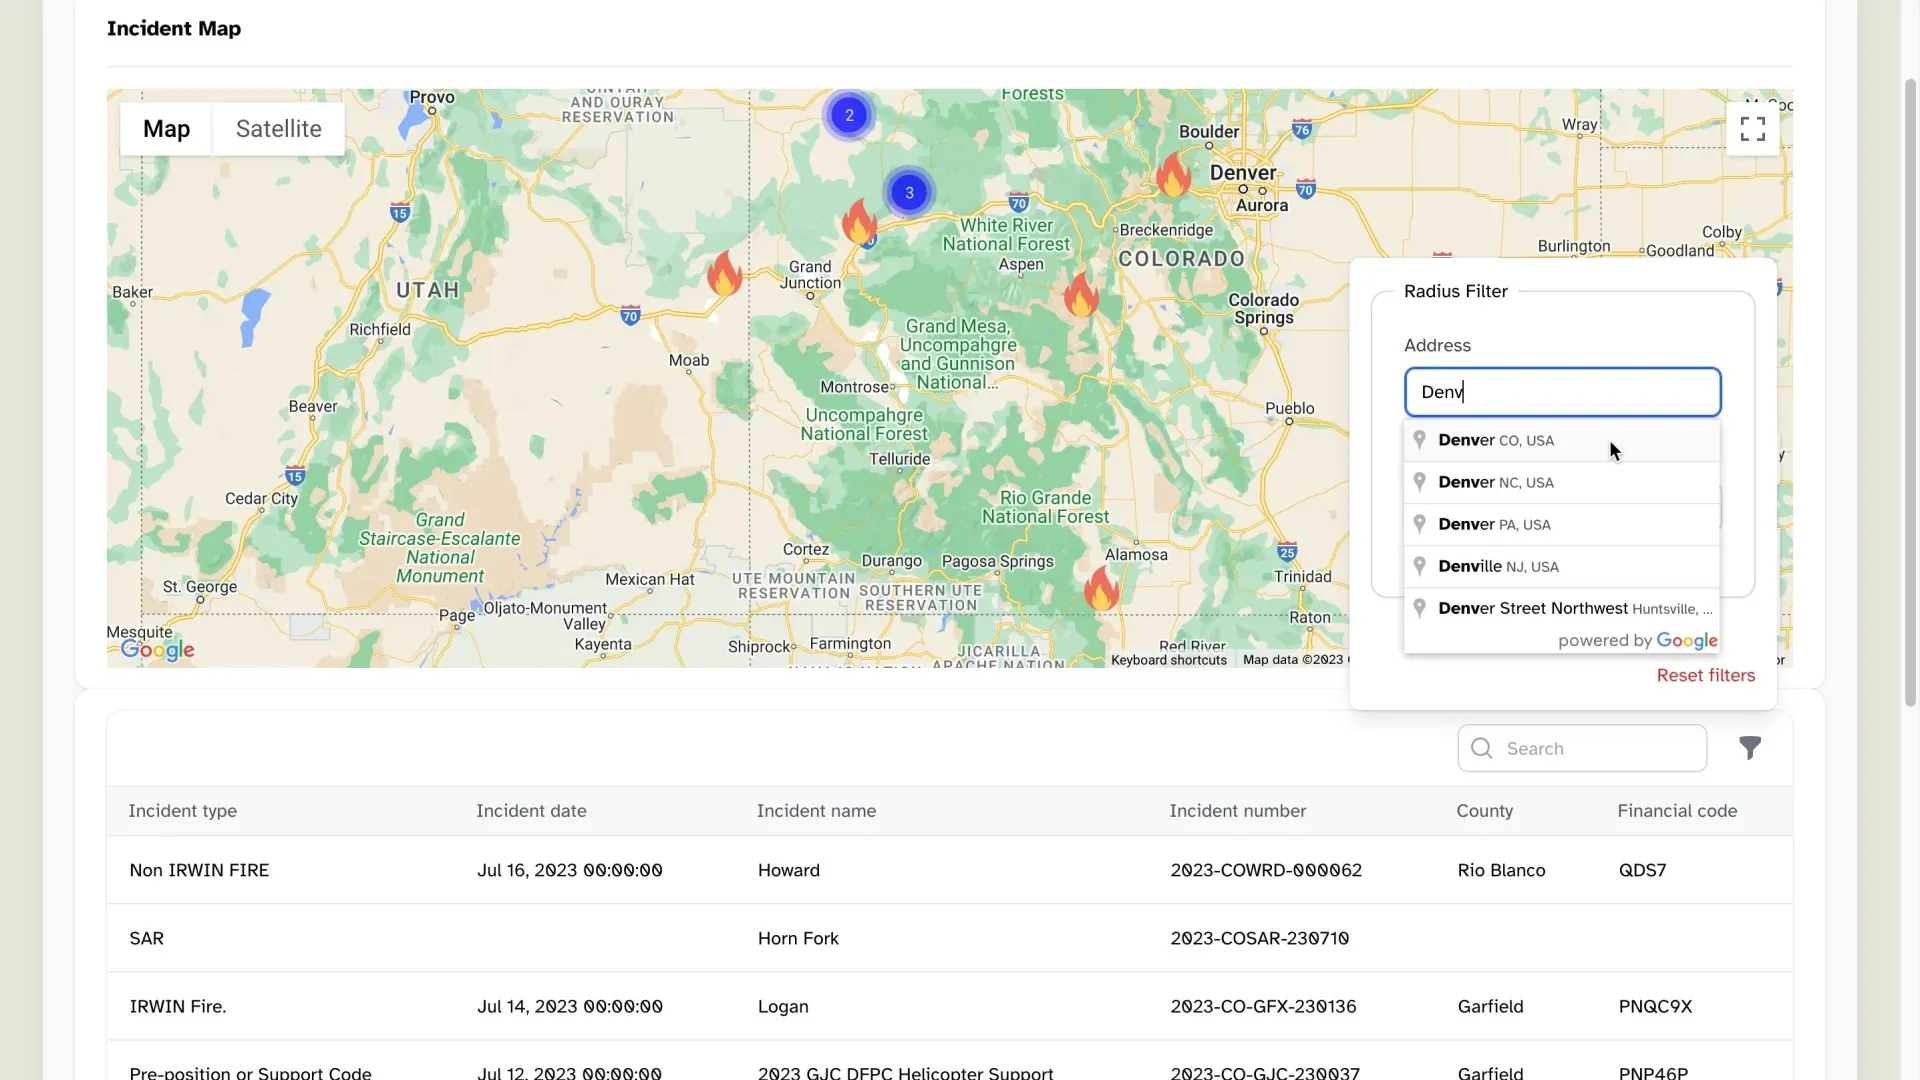Open the keyboard shortcuts link

[1168, 659]
